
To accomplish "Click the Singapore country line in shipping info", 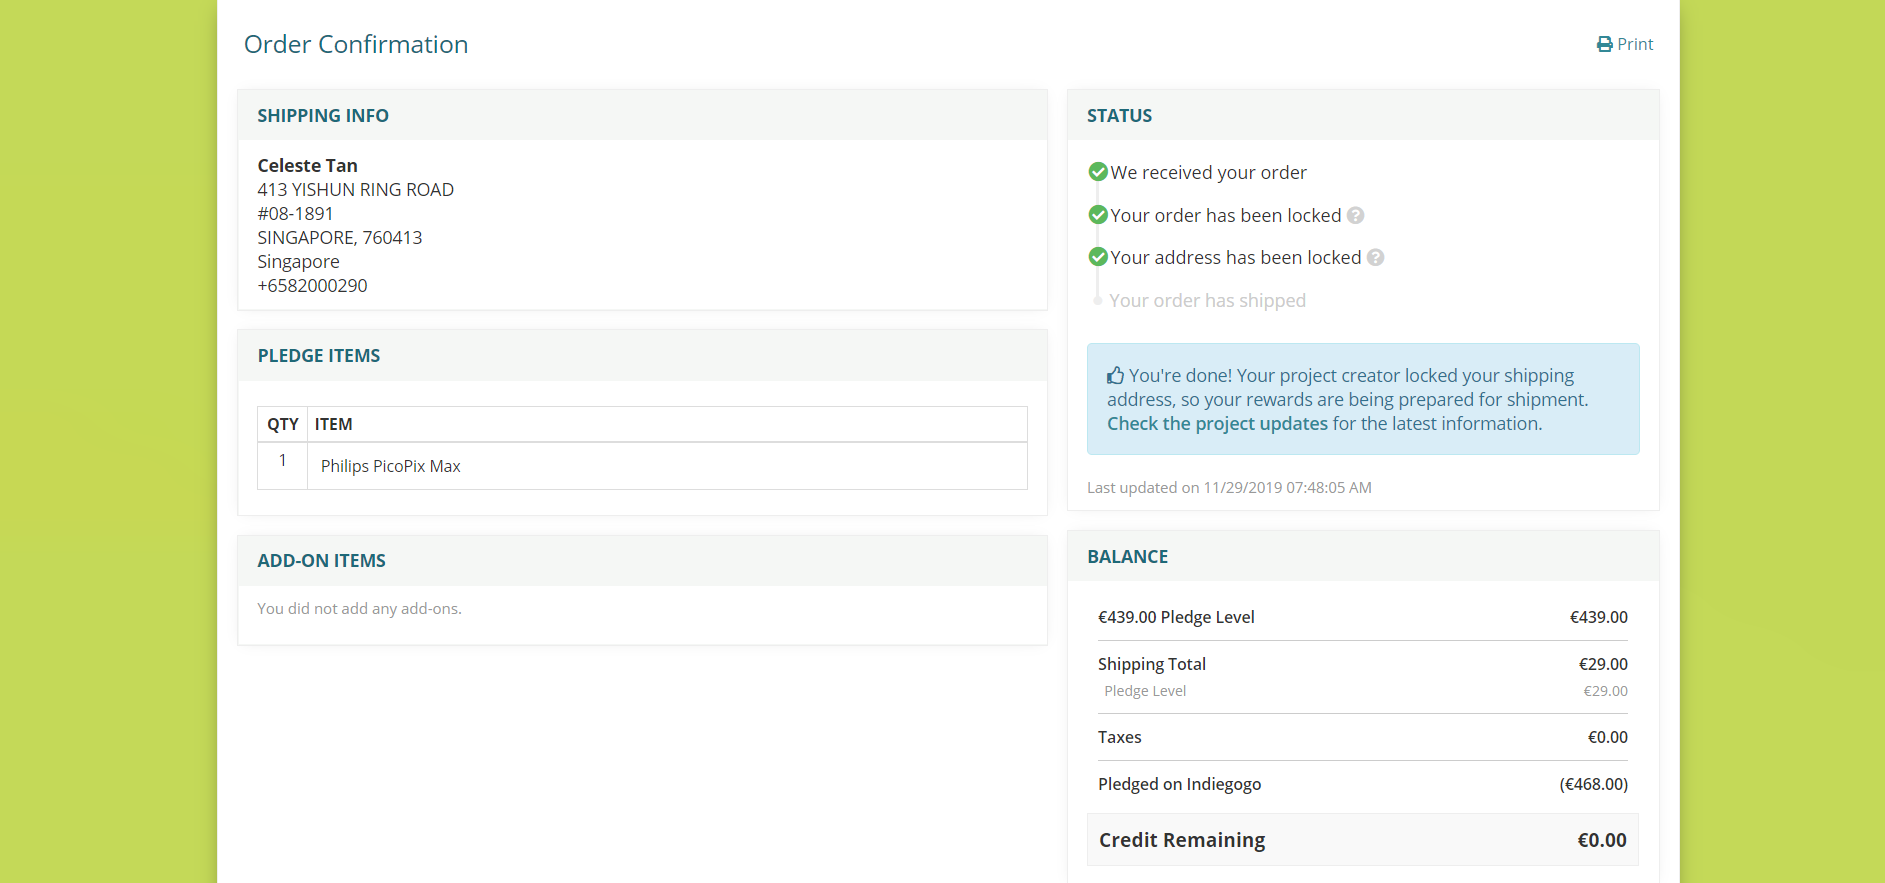I will (298, 261).
